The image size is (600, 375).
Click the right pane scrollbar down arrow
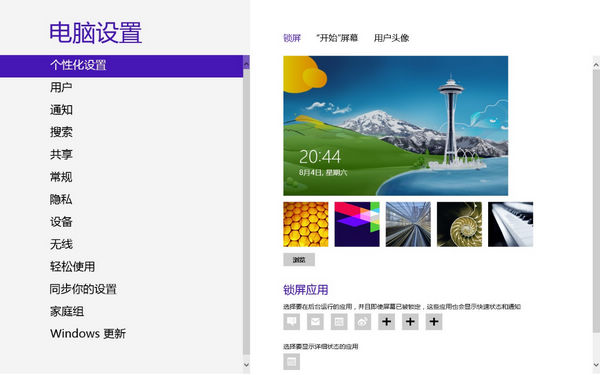point(596,365)
